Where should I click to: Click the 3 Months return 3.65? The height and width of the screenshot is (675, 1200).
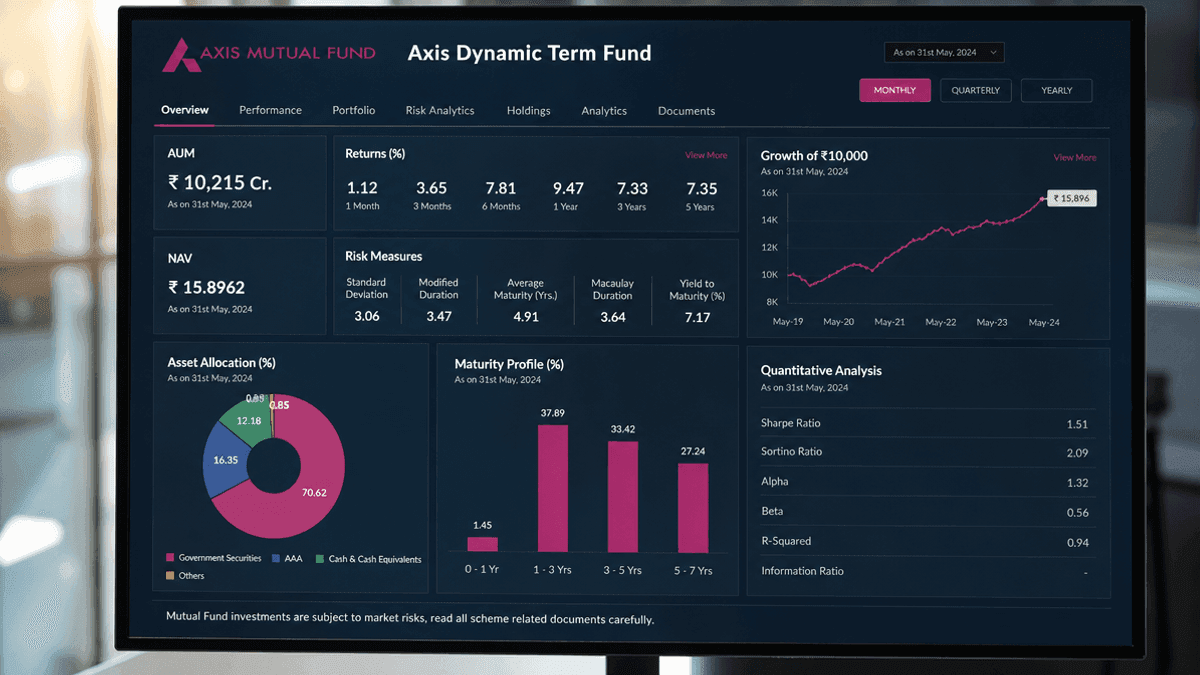(x=432, y=188)
